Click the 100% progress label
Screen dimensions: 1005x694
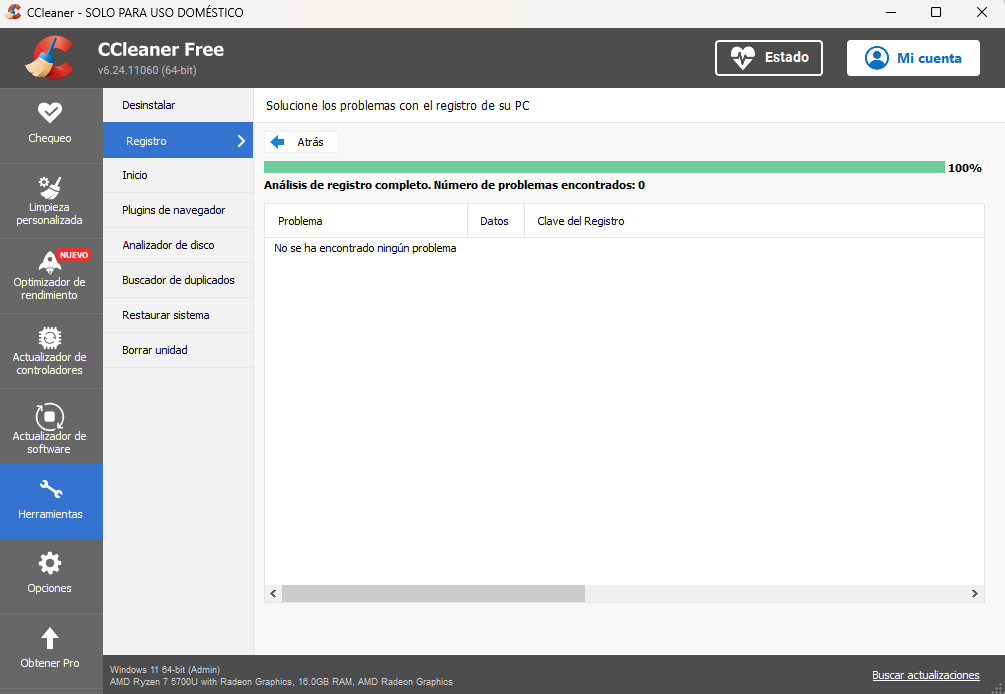965,168
